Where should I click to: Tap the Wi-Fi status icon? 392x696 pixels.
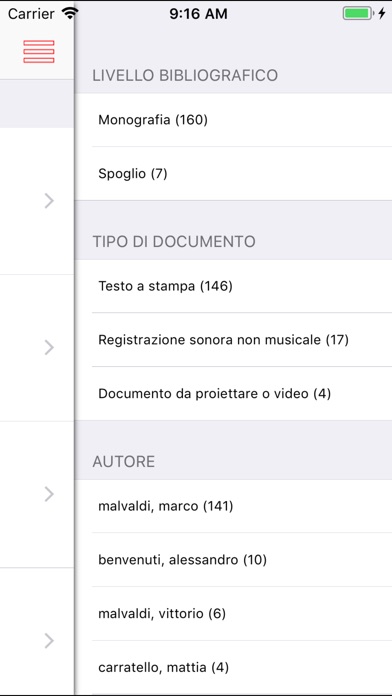[x=70, y=14]
